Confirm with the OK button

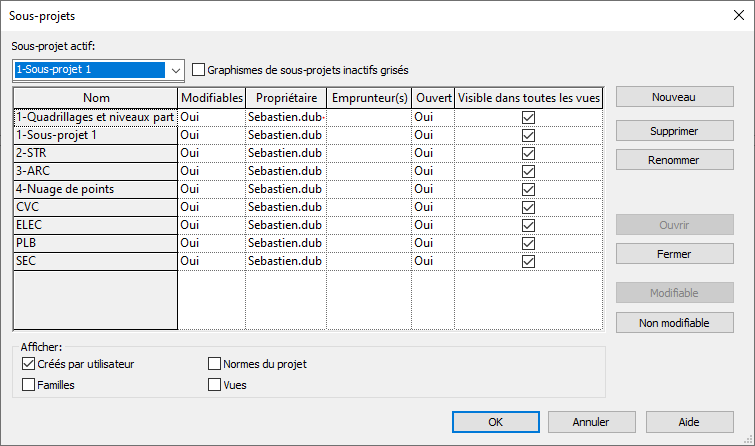495,422
